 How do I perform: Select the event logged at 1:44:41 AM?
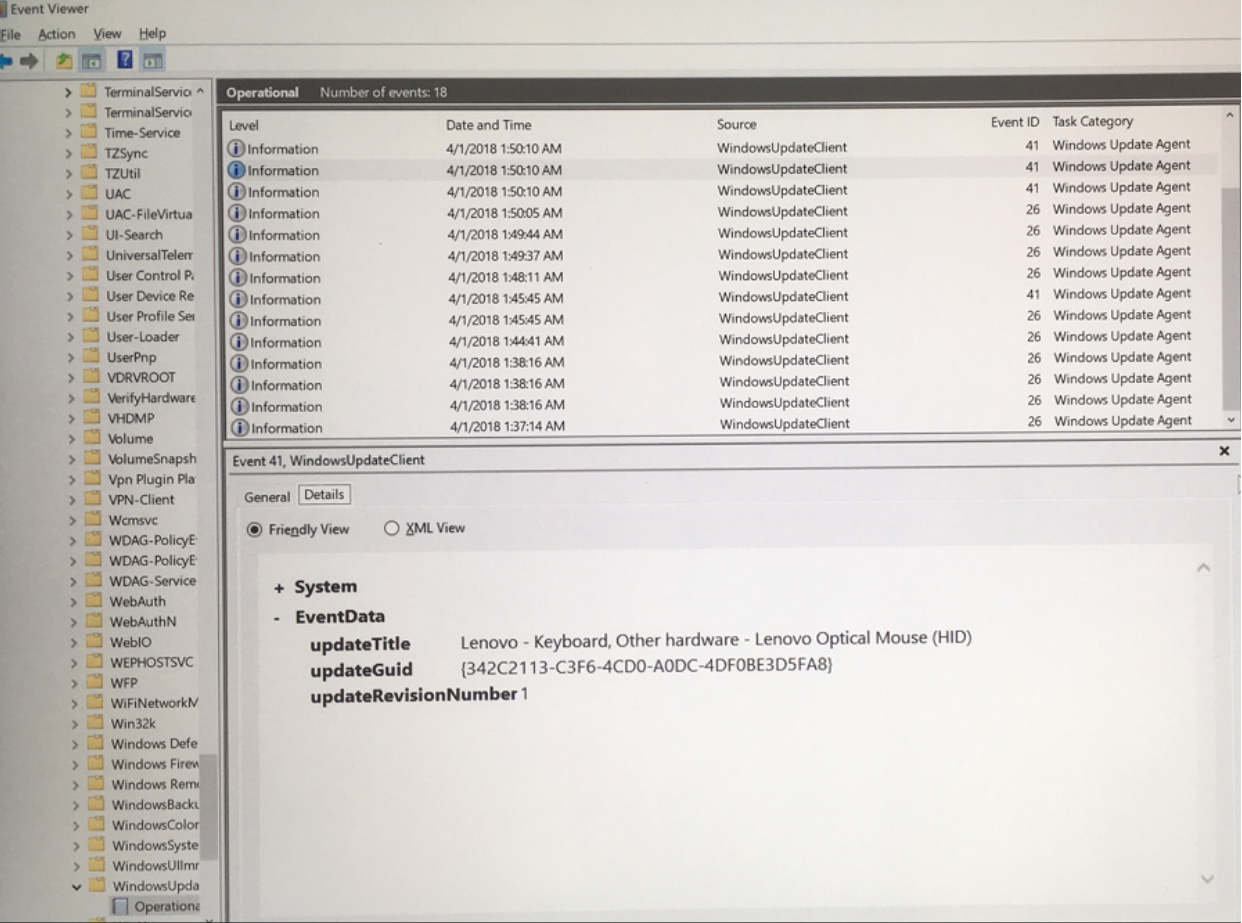[x=723, y=340]
